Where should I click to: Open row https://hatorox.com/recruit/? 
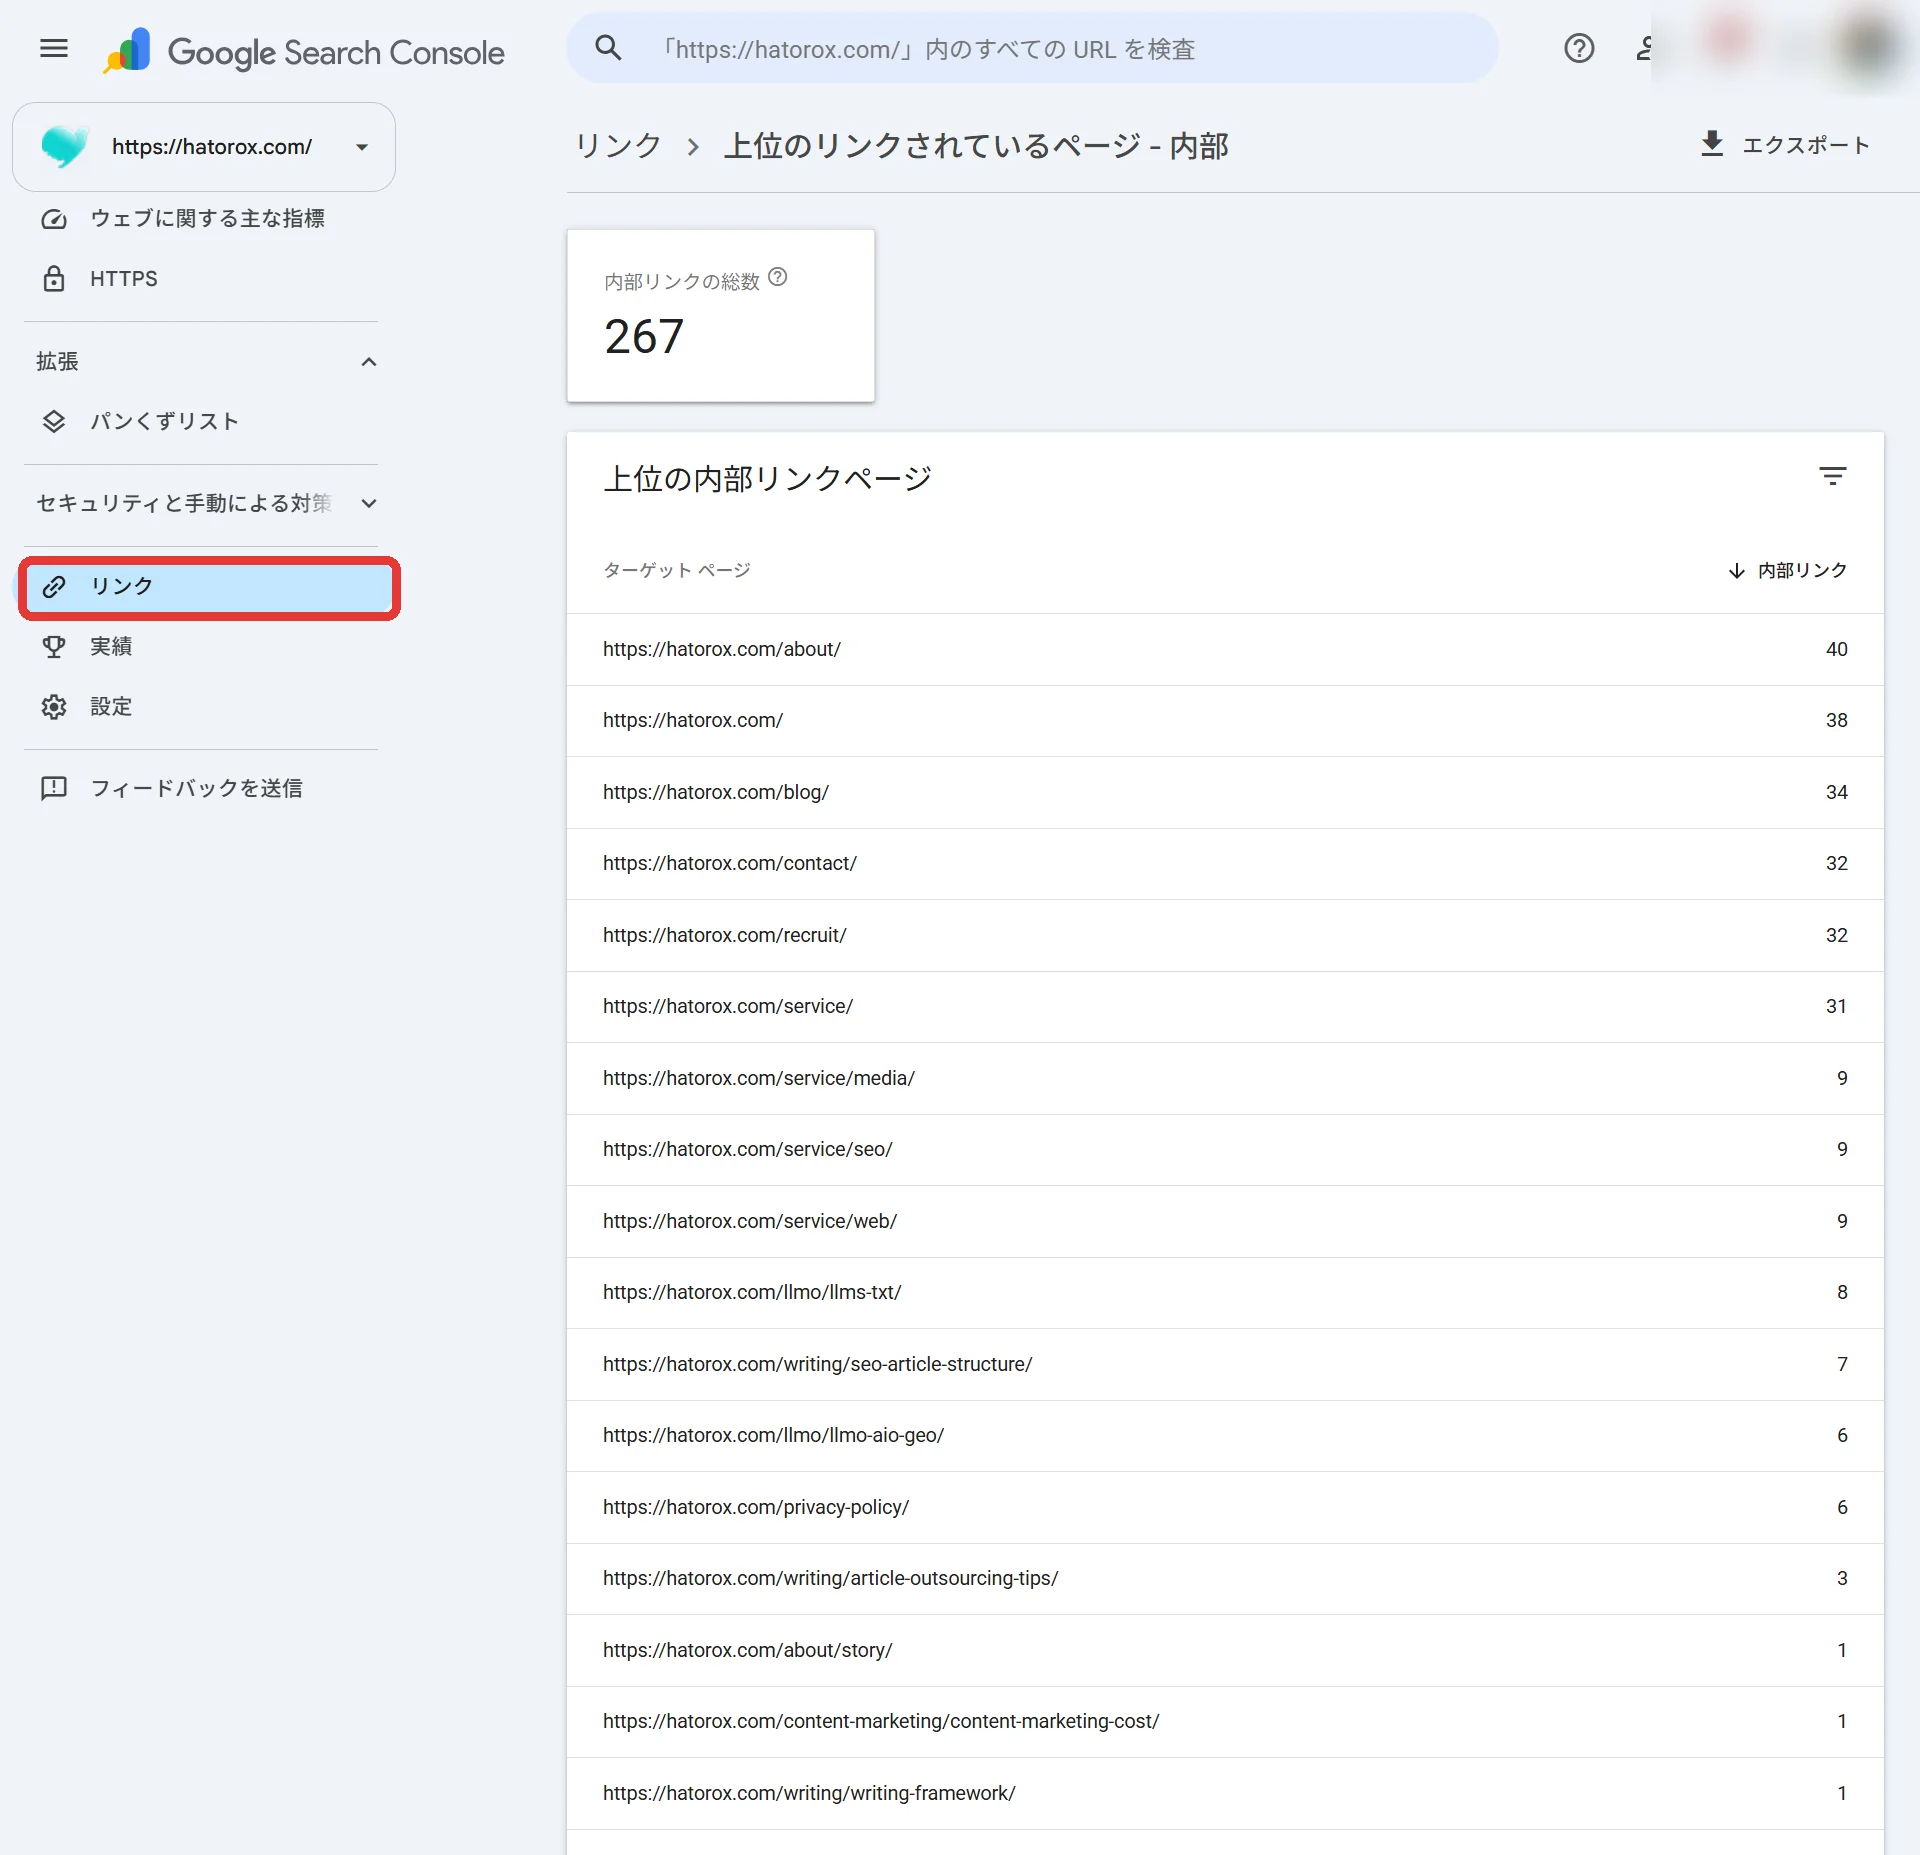pos(1225,935)
